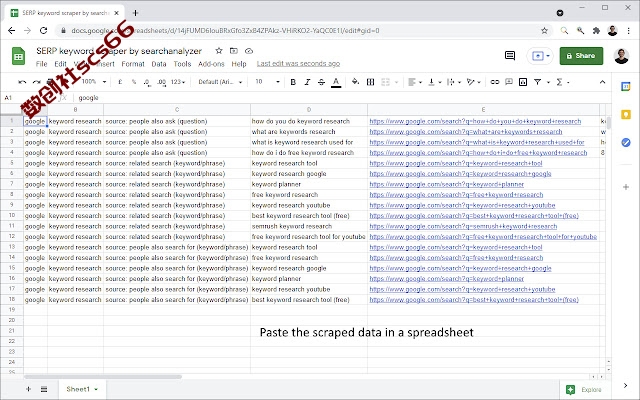Open the font size 10 dropdown
This screenshot has width=640, height=400.
click(x=267, y=82)
